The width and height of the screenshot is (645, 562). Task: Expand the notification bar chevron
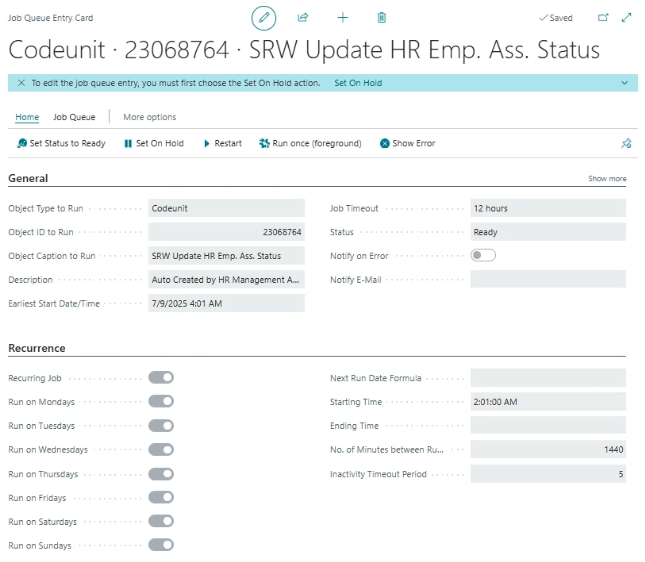click(x=625, y=83)
